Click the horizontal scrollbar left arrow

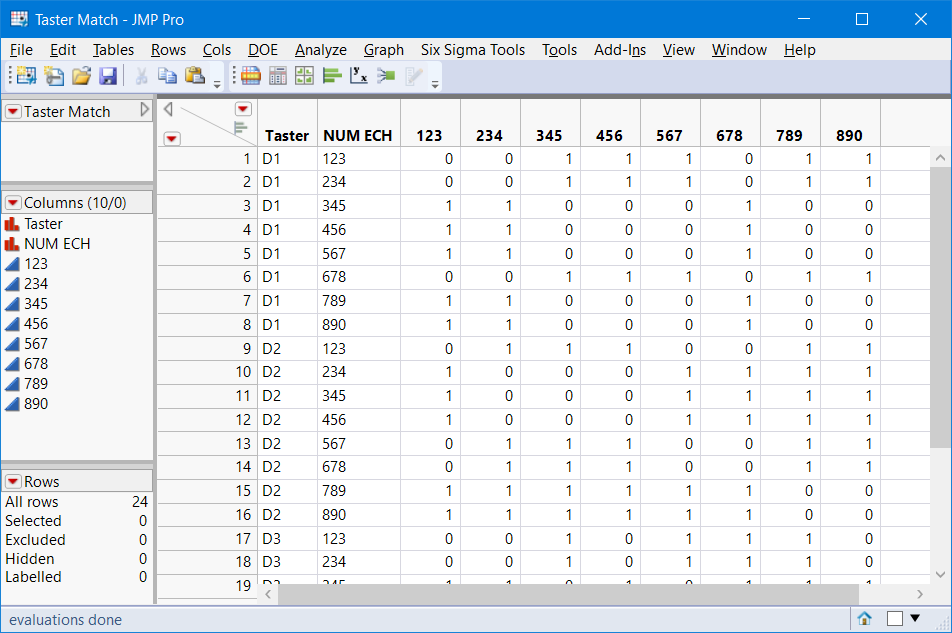268,594
